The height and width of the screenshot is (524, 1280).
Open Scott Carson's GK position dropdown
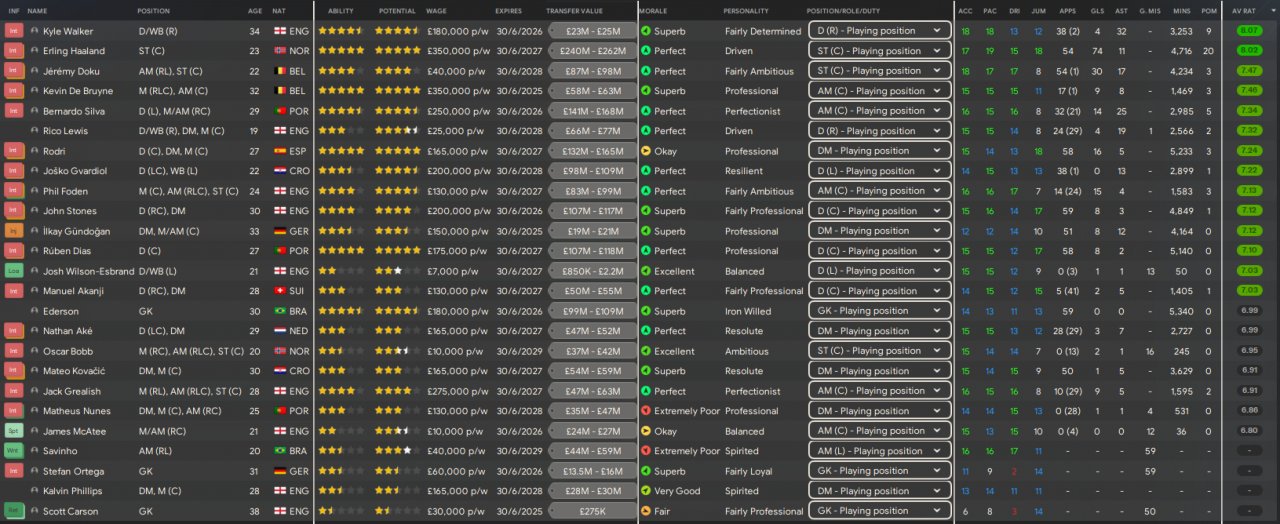click(879, 511)
